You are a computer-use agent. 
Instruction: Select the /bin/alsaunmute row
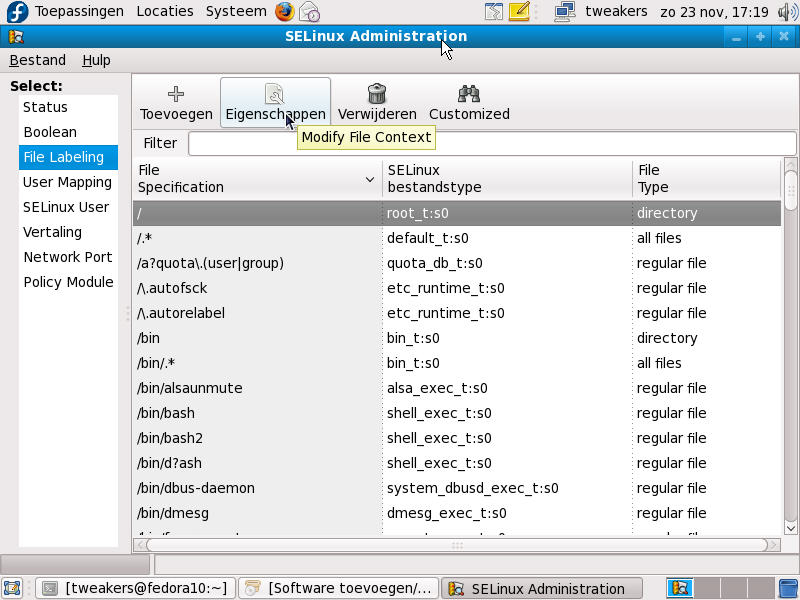pos(457,388)
